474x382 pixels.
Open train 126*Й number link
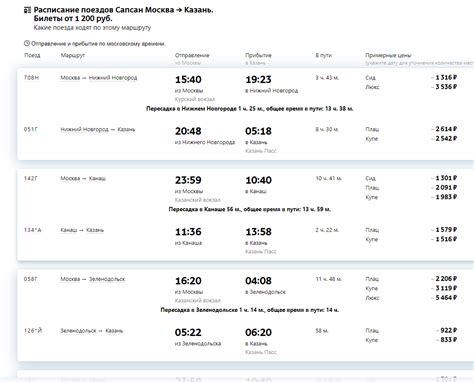tap(33, 331)
